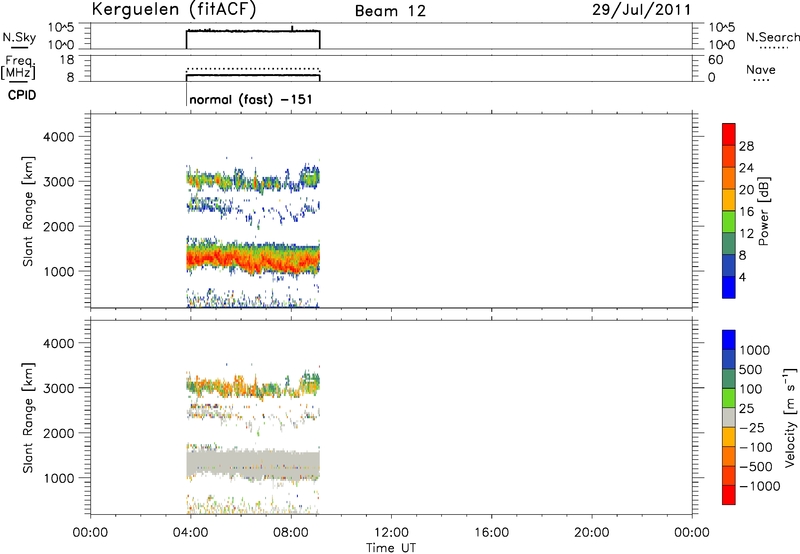The height and width of the screenshot is (554, 800).
Task: Click the strong red echo band in the power panel
Action: pyautogui.click(x=253, y=260)
